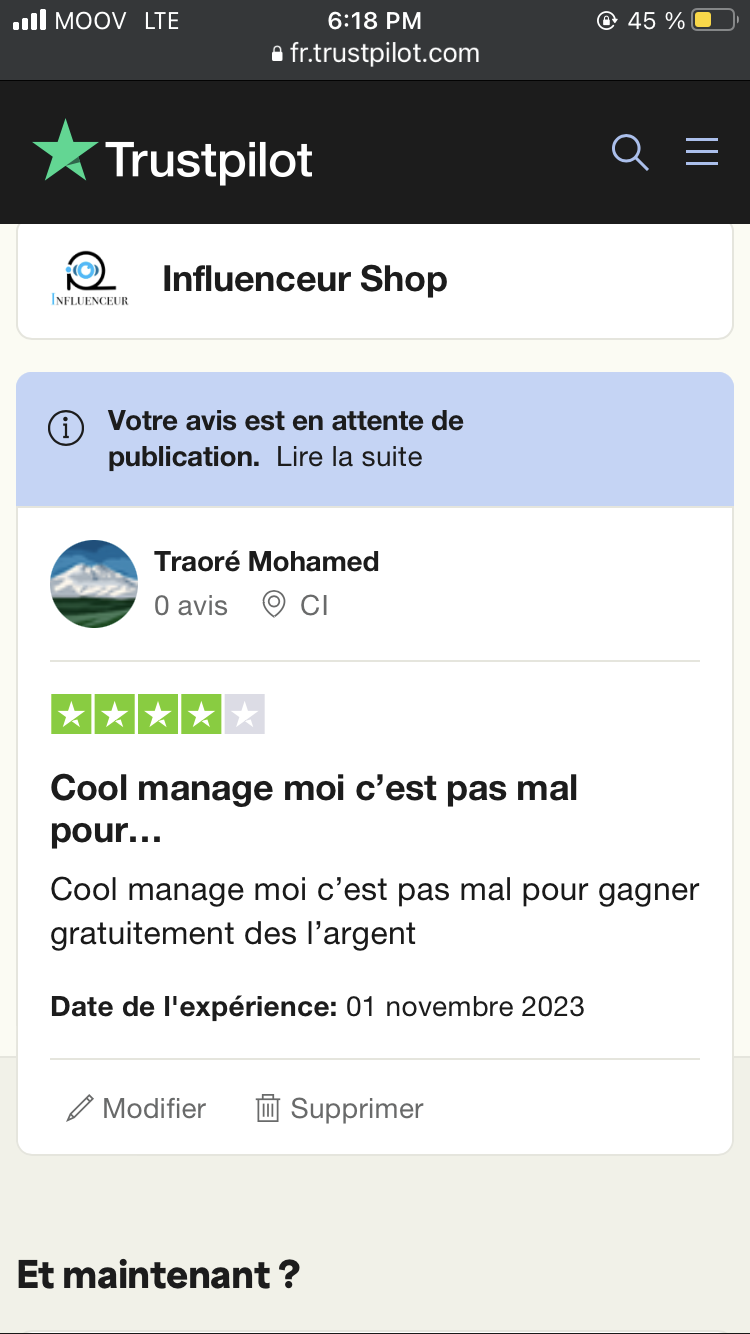Tap the Influenceur Shop logo image

pyautogui.click(x=90, y=279)
